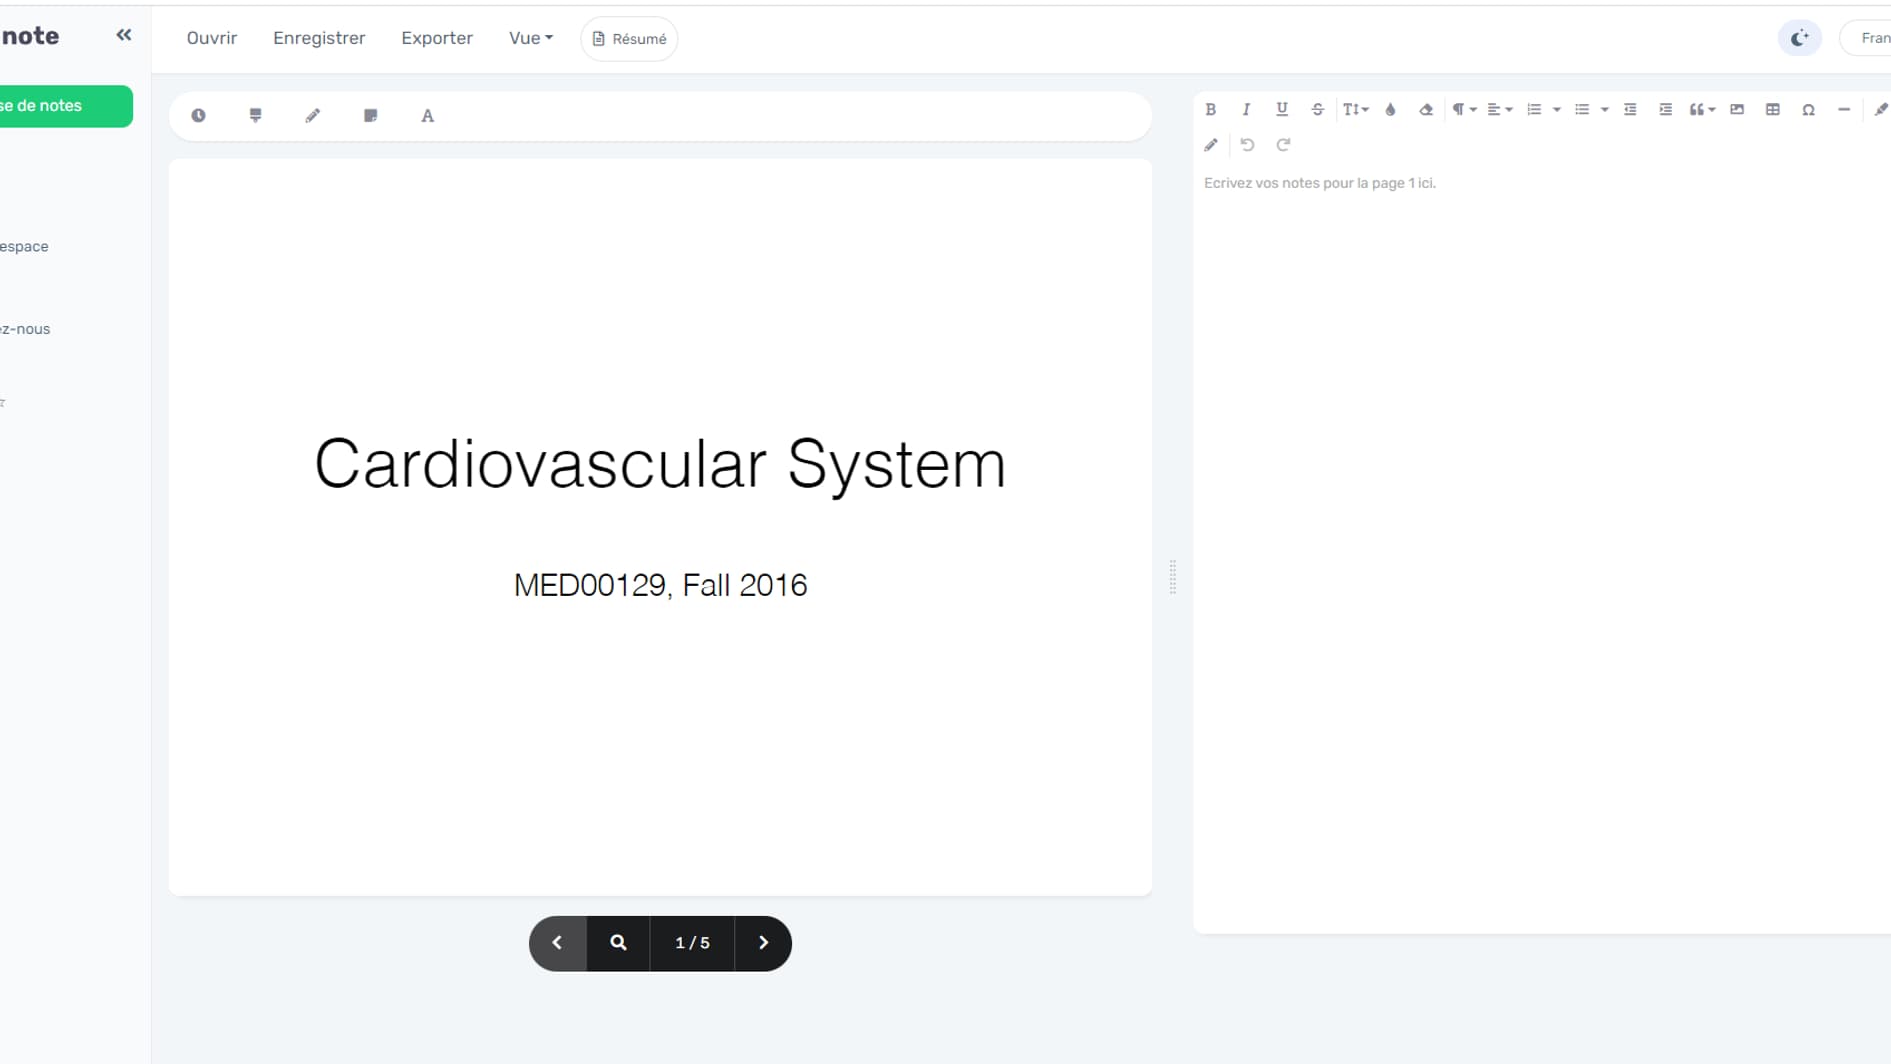Image resolution: width=1891 pixels, height=1064 pixels.
Task: Click the Résumé button
Action: click(629, 39)
